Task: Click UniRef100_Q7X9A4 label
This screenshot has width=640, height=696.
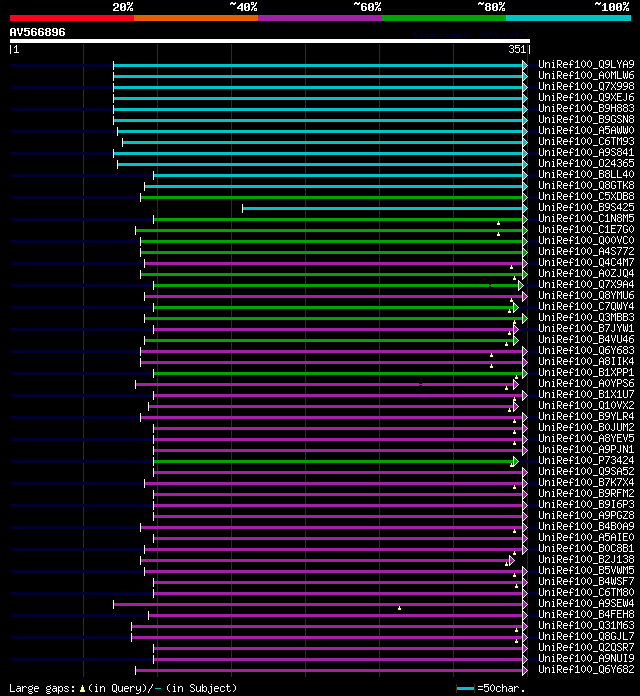Action: [586, 284]
